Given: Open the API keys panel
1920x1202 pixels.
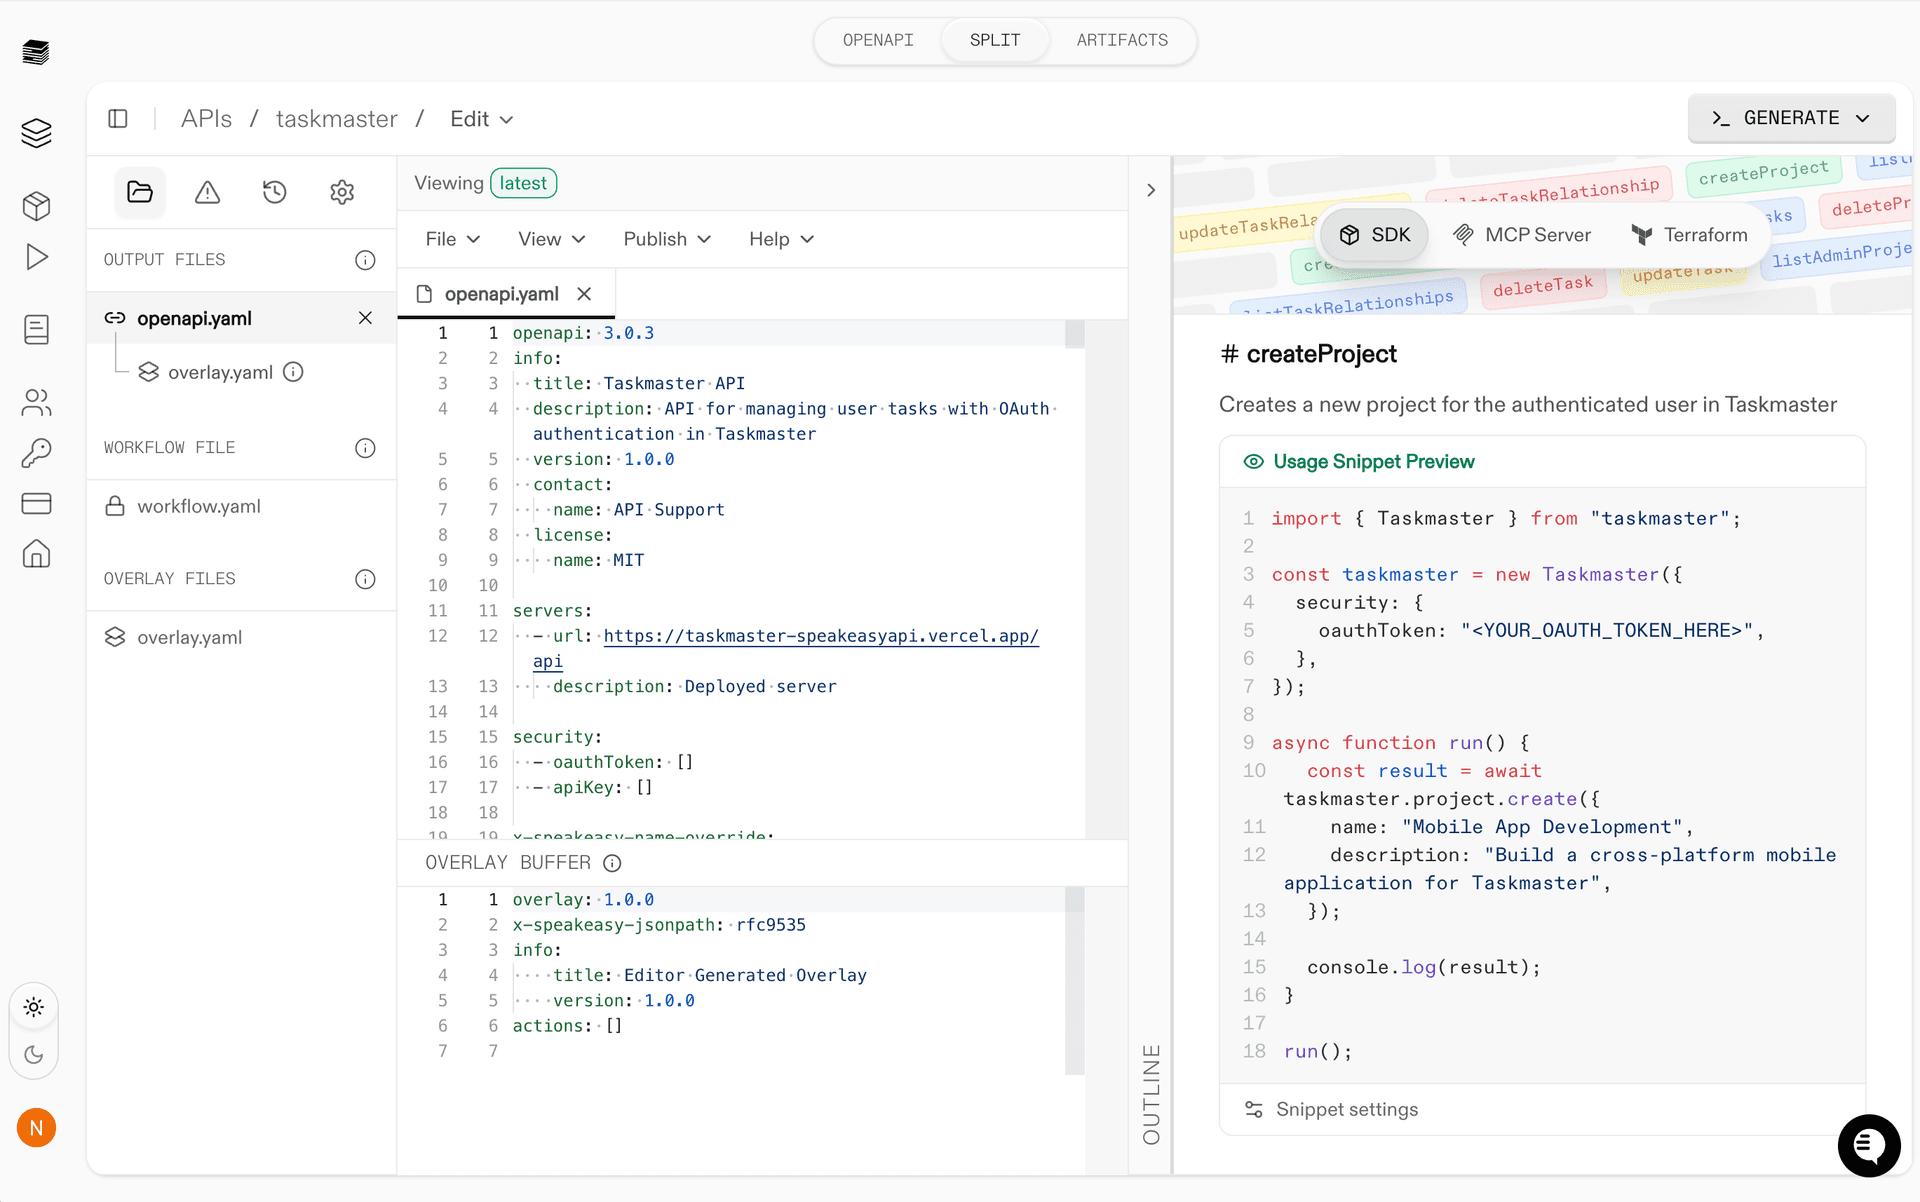Looking at the screenshot, I should 36,453.
